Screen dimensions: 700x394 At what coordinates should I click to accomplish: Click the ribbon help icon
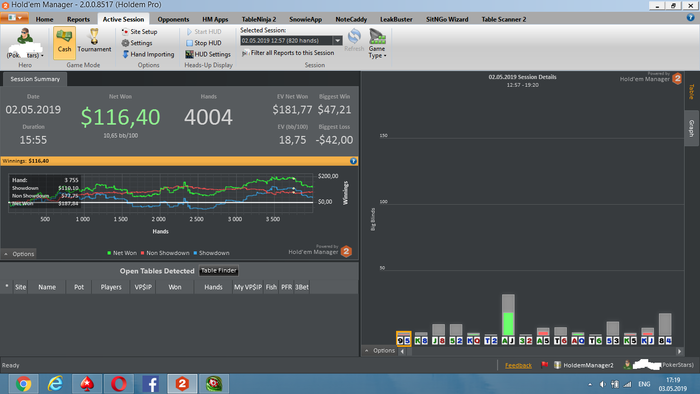(x=690, y=17)
